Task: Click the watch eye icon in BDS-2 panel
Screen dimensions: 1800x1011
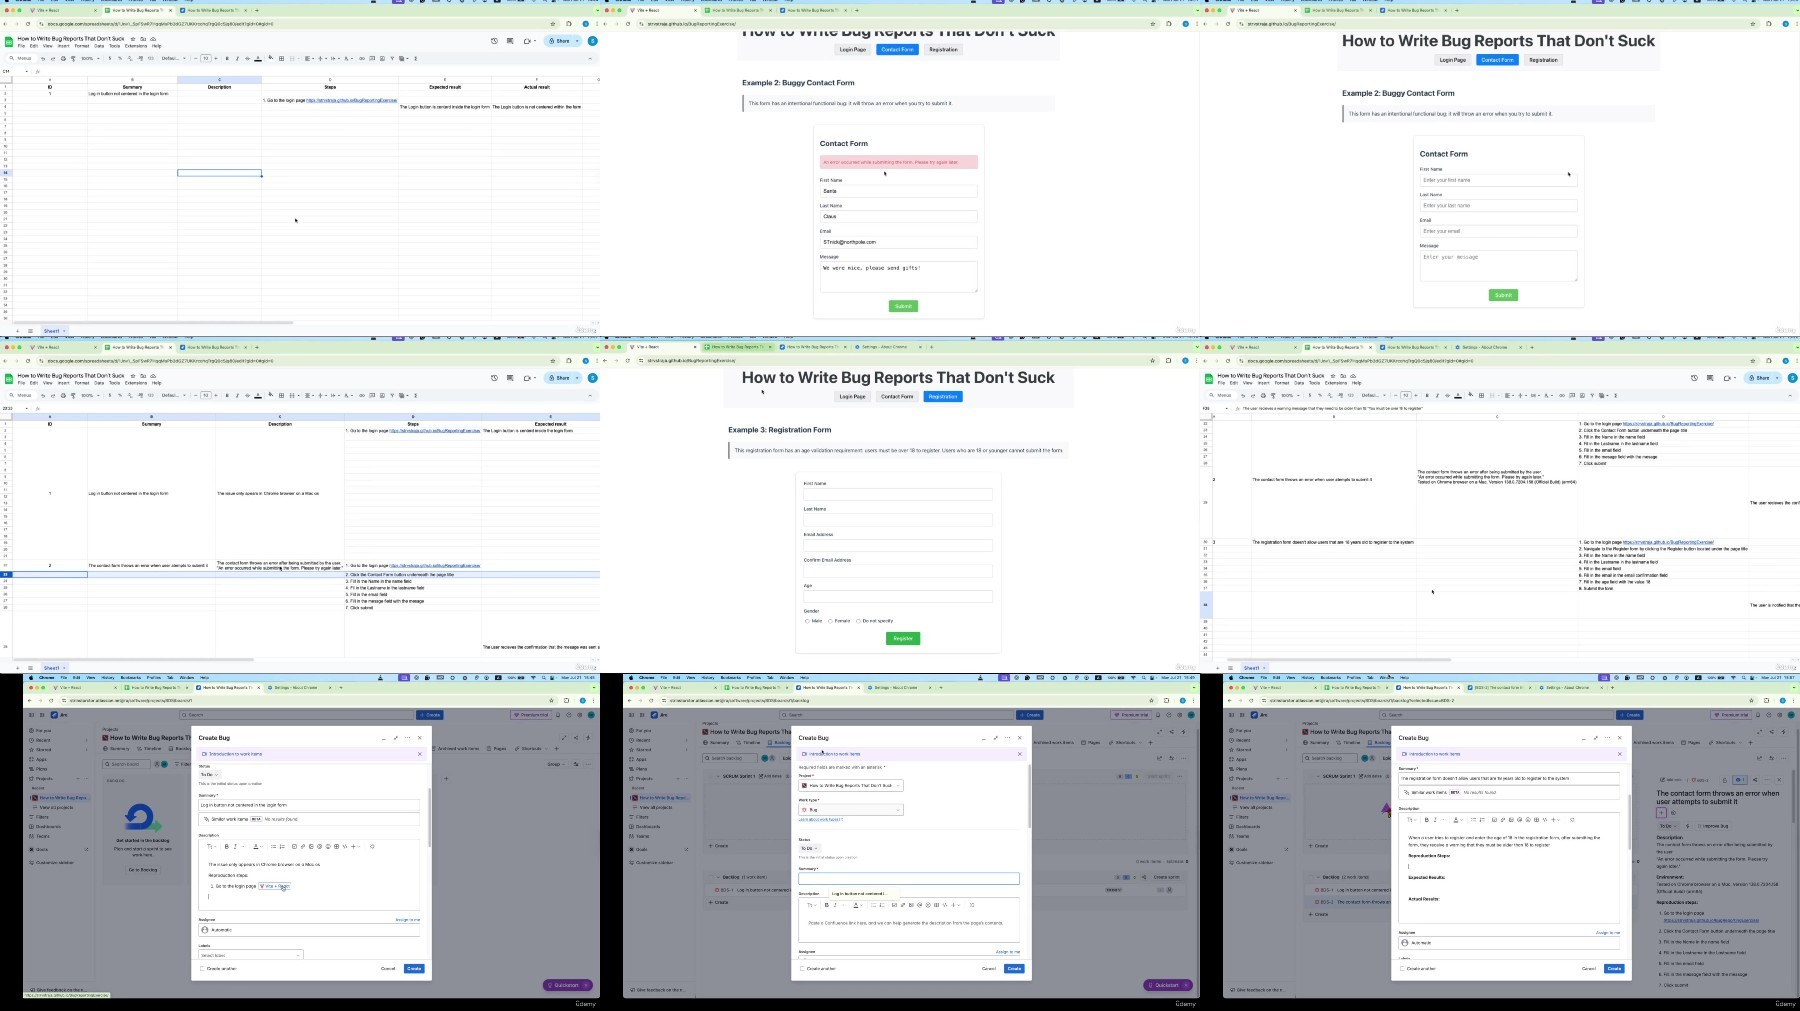Action: pos(1740,780)
